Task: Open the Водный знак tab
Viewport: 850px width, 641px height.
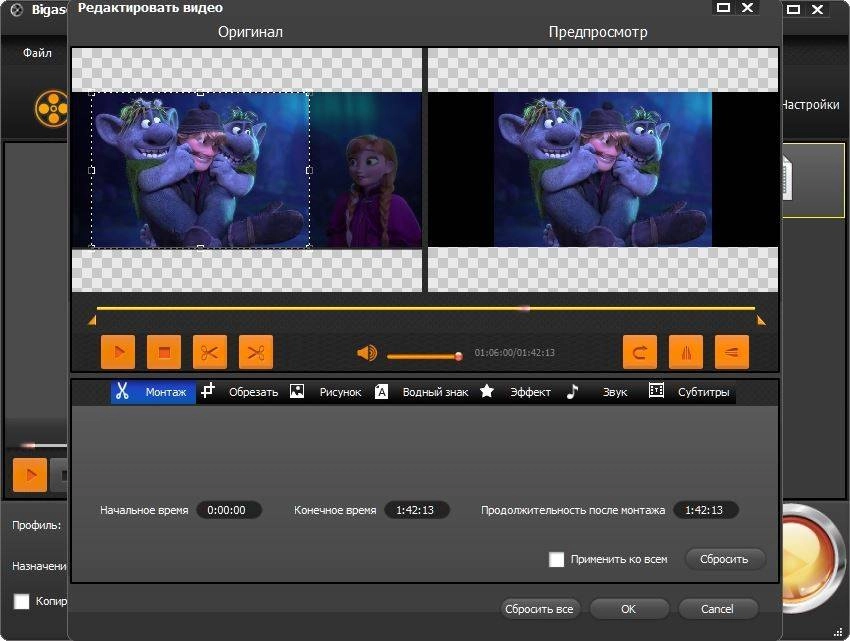Action: tap(422, 392)
